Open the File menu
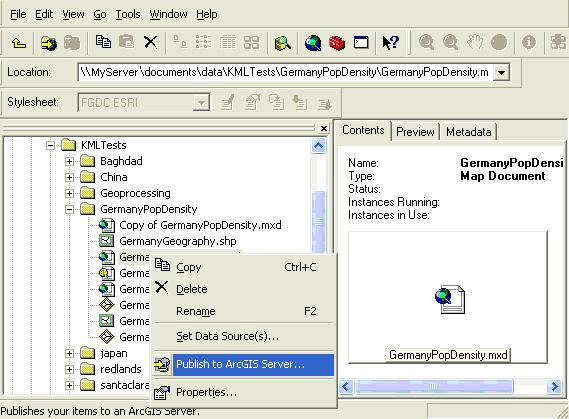 pyautogui.click(x=18, y=14)
